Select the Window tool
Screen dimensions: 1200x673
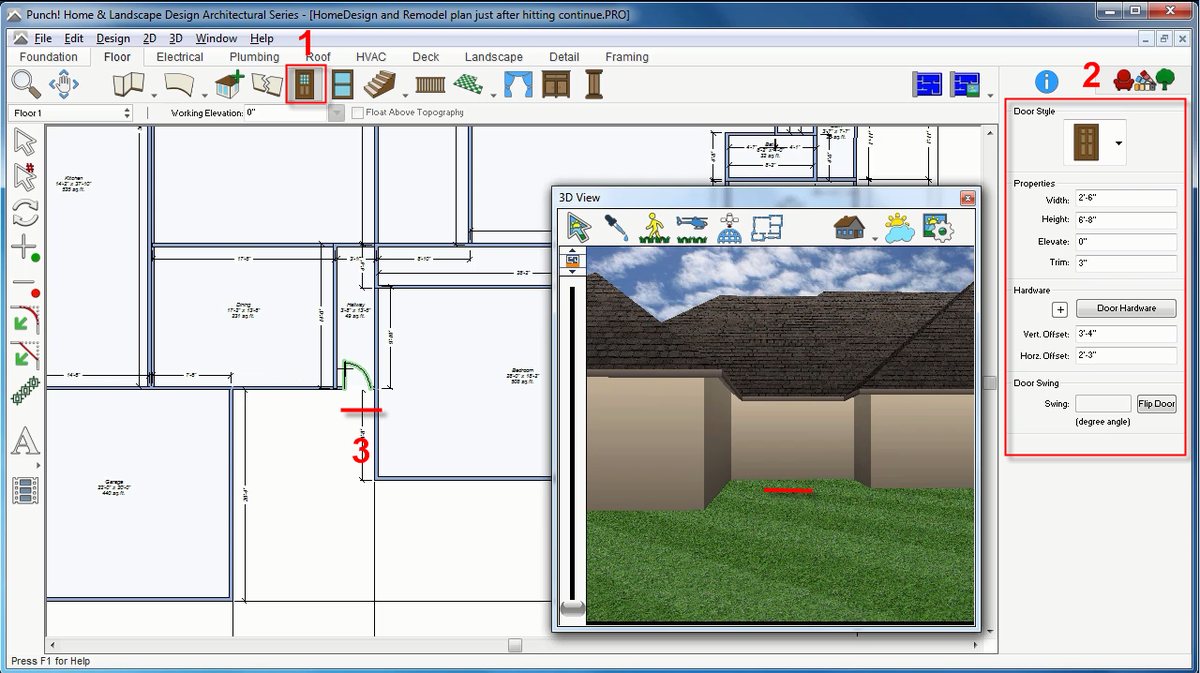(x=343, y=84)
